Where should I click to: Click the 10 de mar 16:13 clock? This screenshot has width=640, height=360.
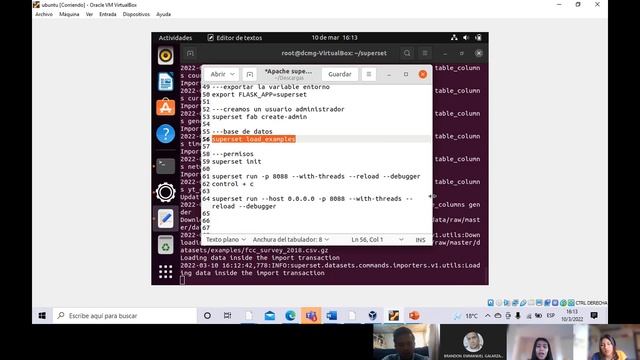tap(334, 38)
